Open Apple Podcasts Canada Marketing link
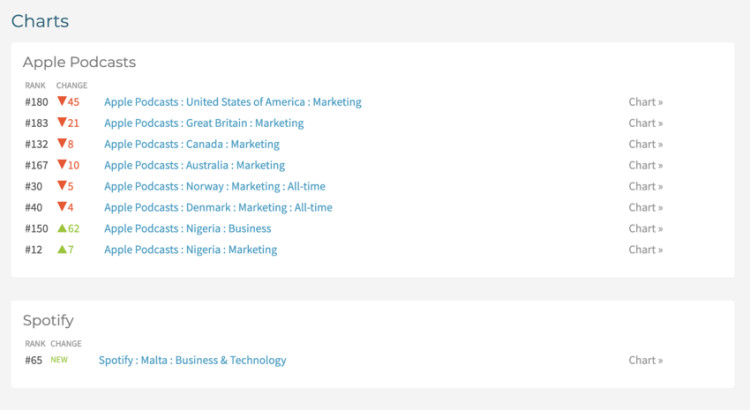750x410 pixels. point(192,144)
